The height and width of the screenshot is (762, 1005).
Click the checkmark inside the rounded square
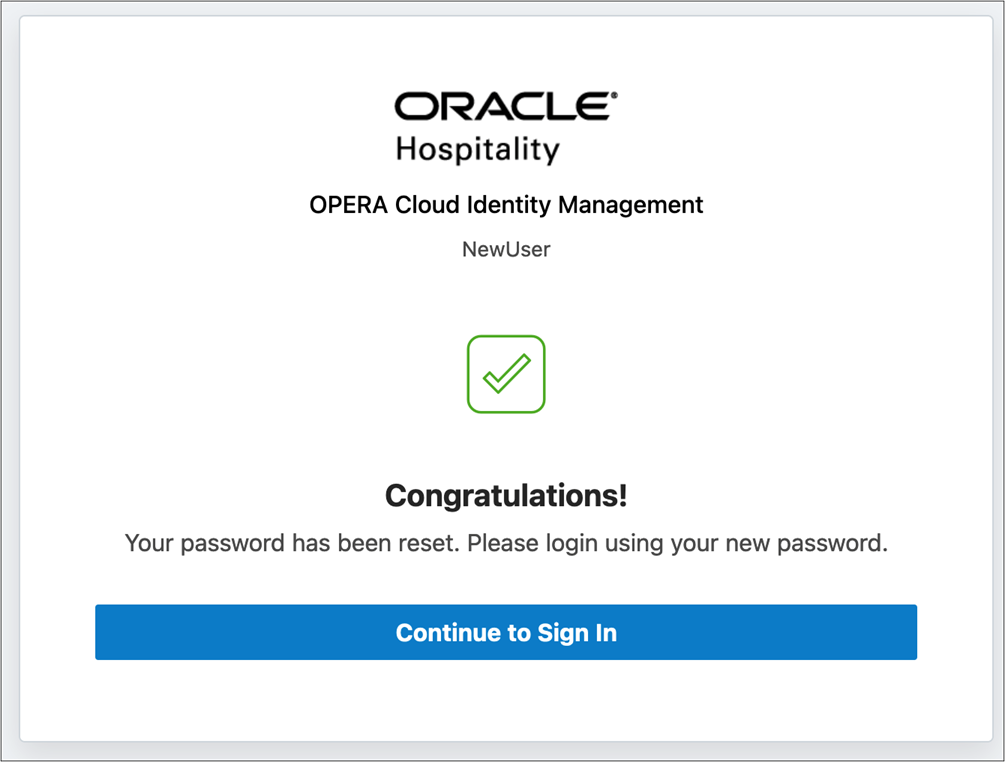click(505, 374)
